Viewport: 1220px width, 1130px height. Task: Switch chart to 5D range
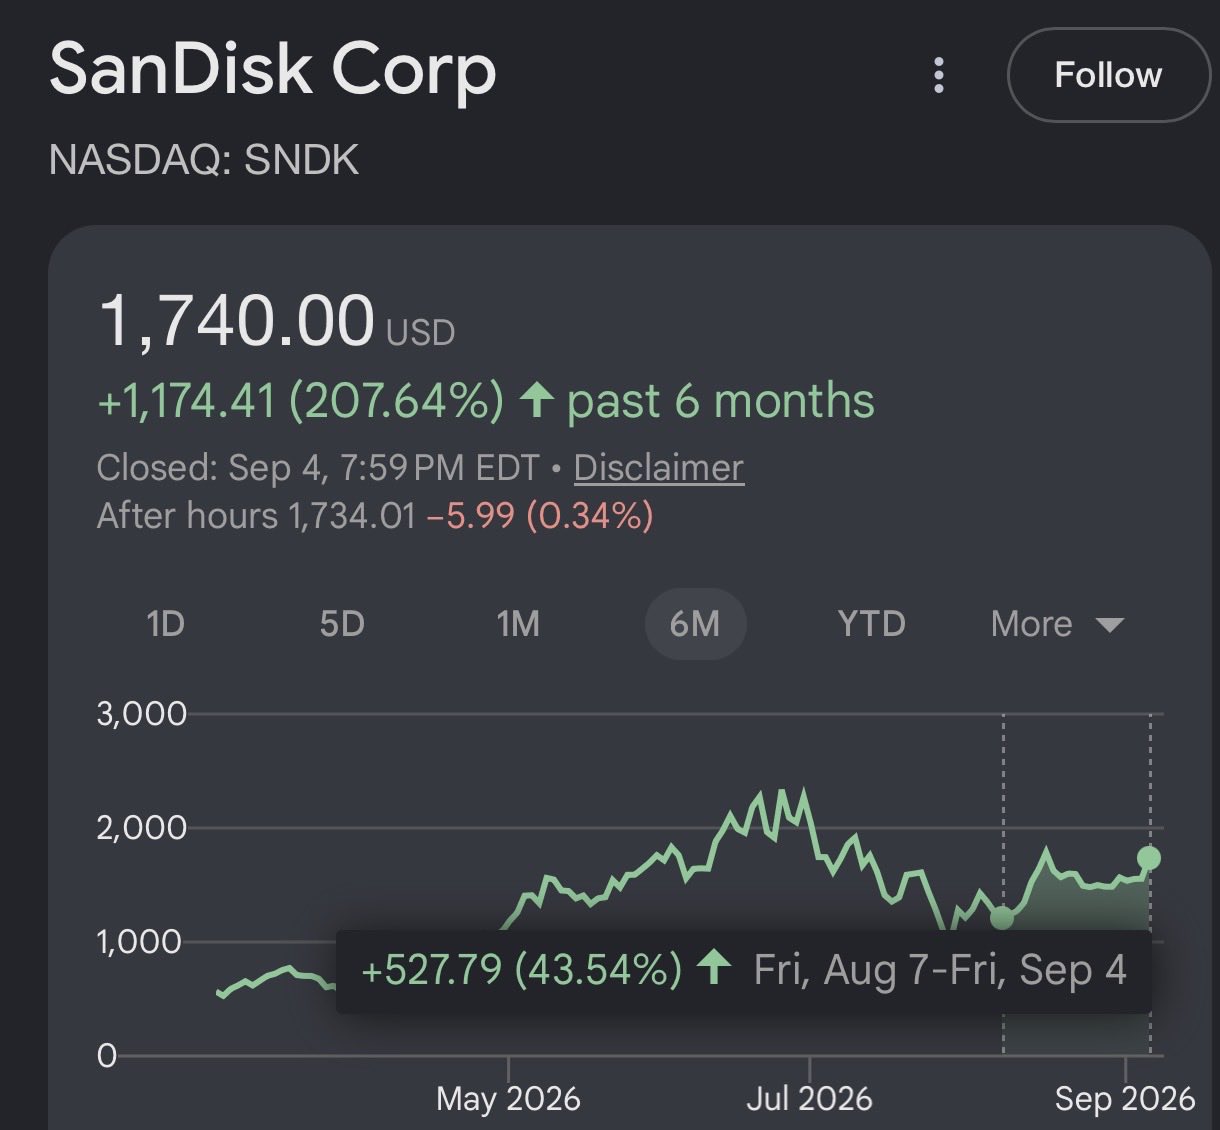click(x=342, y=624)
